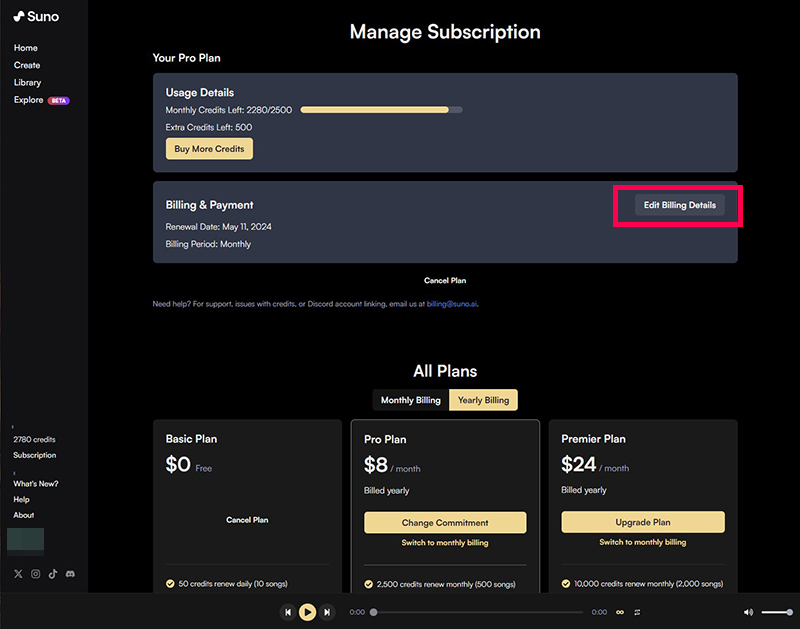
Task: Adjust the volume slider
Action: pos(777,612)
